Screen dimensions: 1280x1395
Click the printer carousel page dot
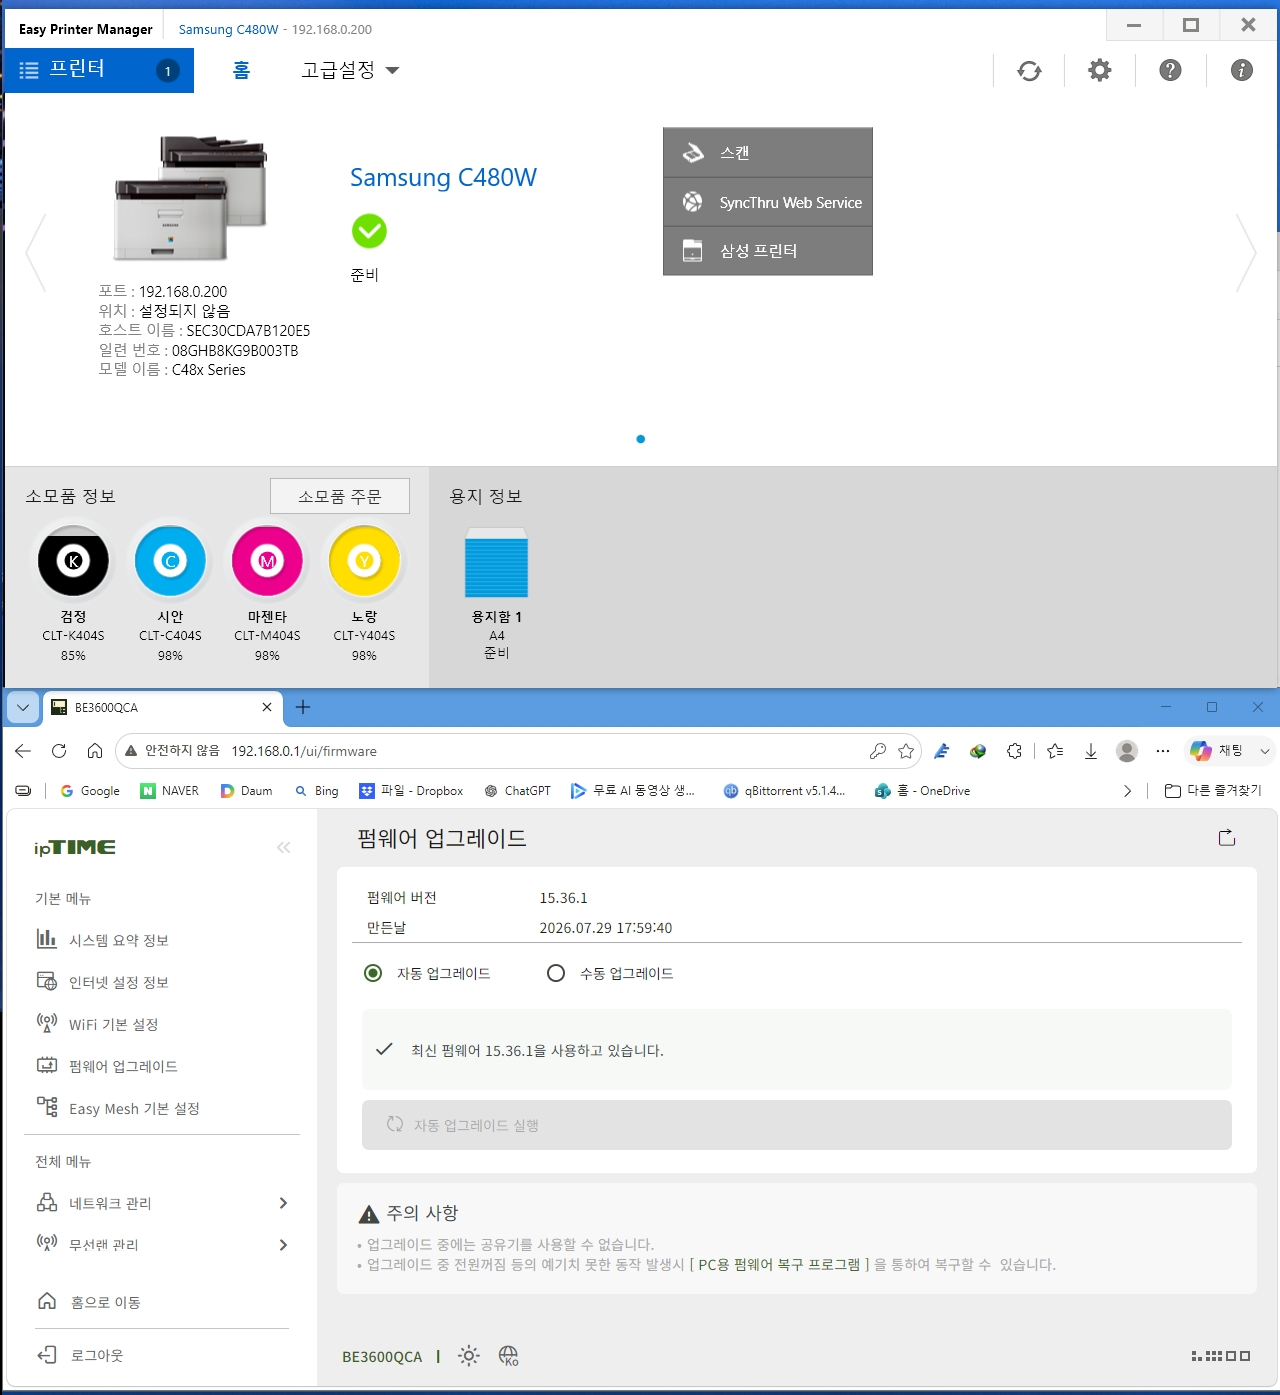641,439
